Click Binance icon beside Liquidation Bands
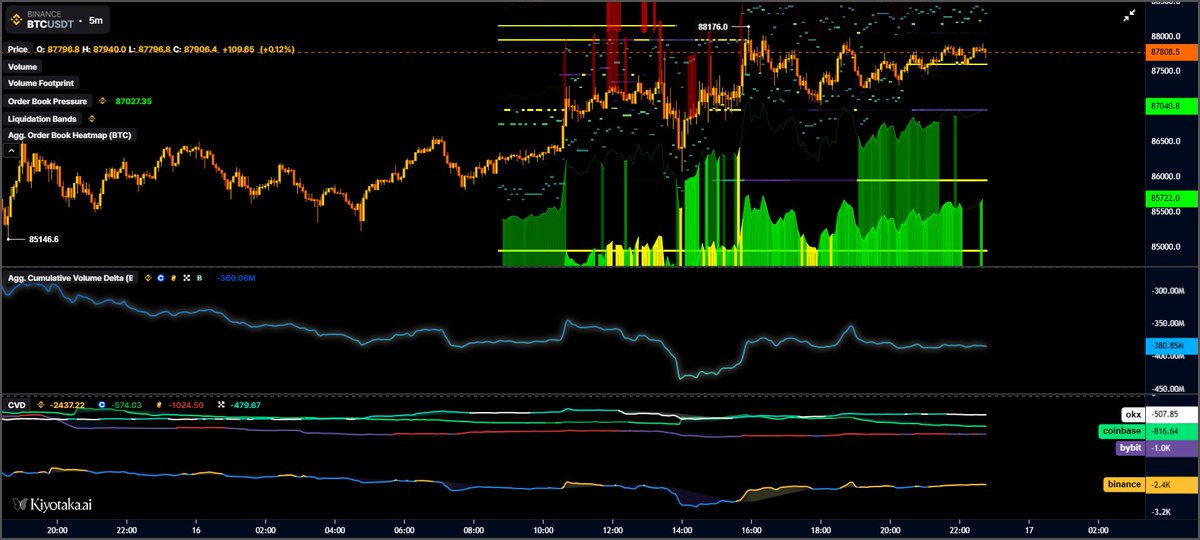Image resolution: width=1200 pixels, height=540 pixels. [92, 118]
